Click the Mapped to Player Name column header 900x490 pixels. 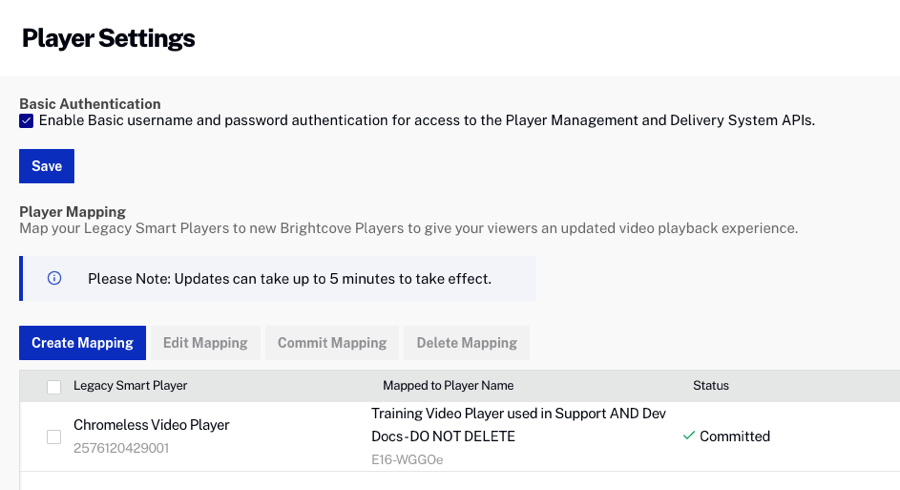pos(448,386)
